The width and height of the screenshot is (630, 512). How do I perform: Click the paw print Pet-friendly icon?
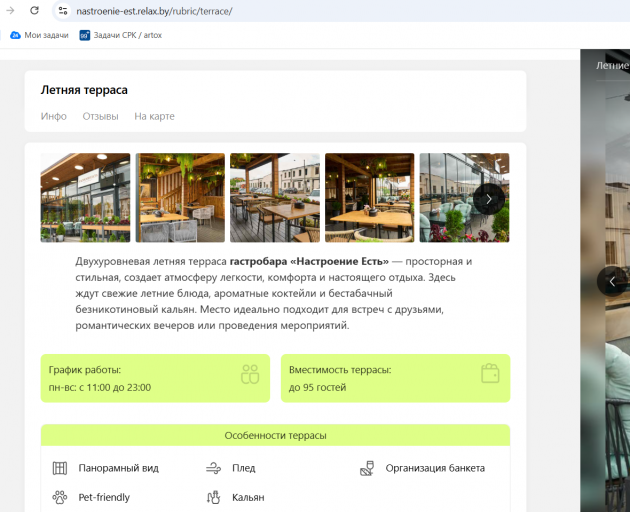pyautogui.click(x=60, y=498)
